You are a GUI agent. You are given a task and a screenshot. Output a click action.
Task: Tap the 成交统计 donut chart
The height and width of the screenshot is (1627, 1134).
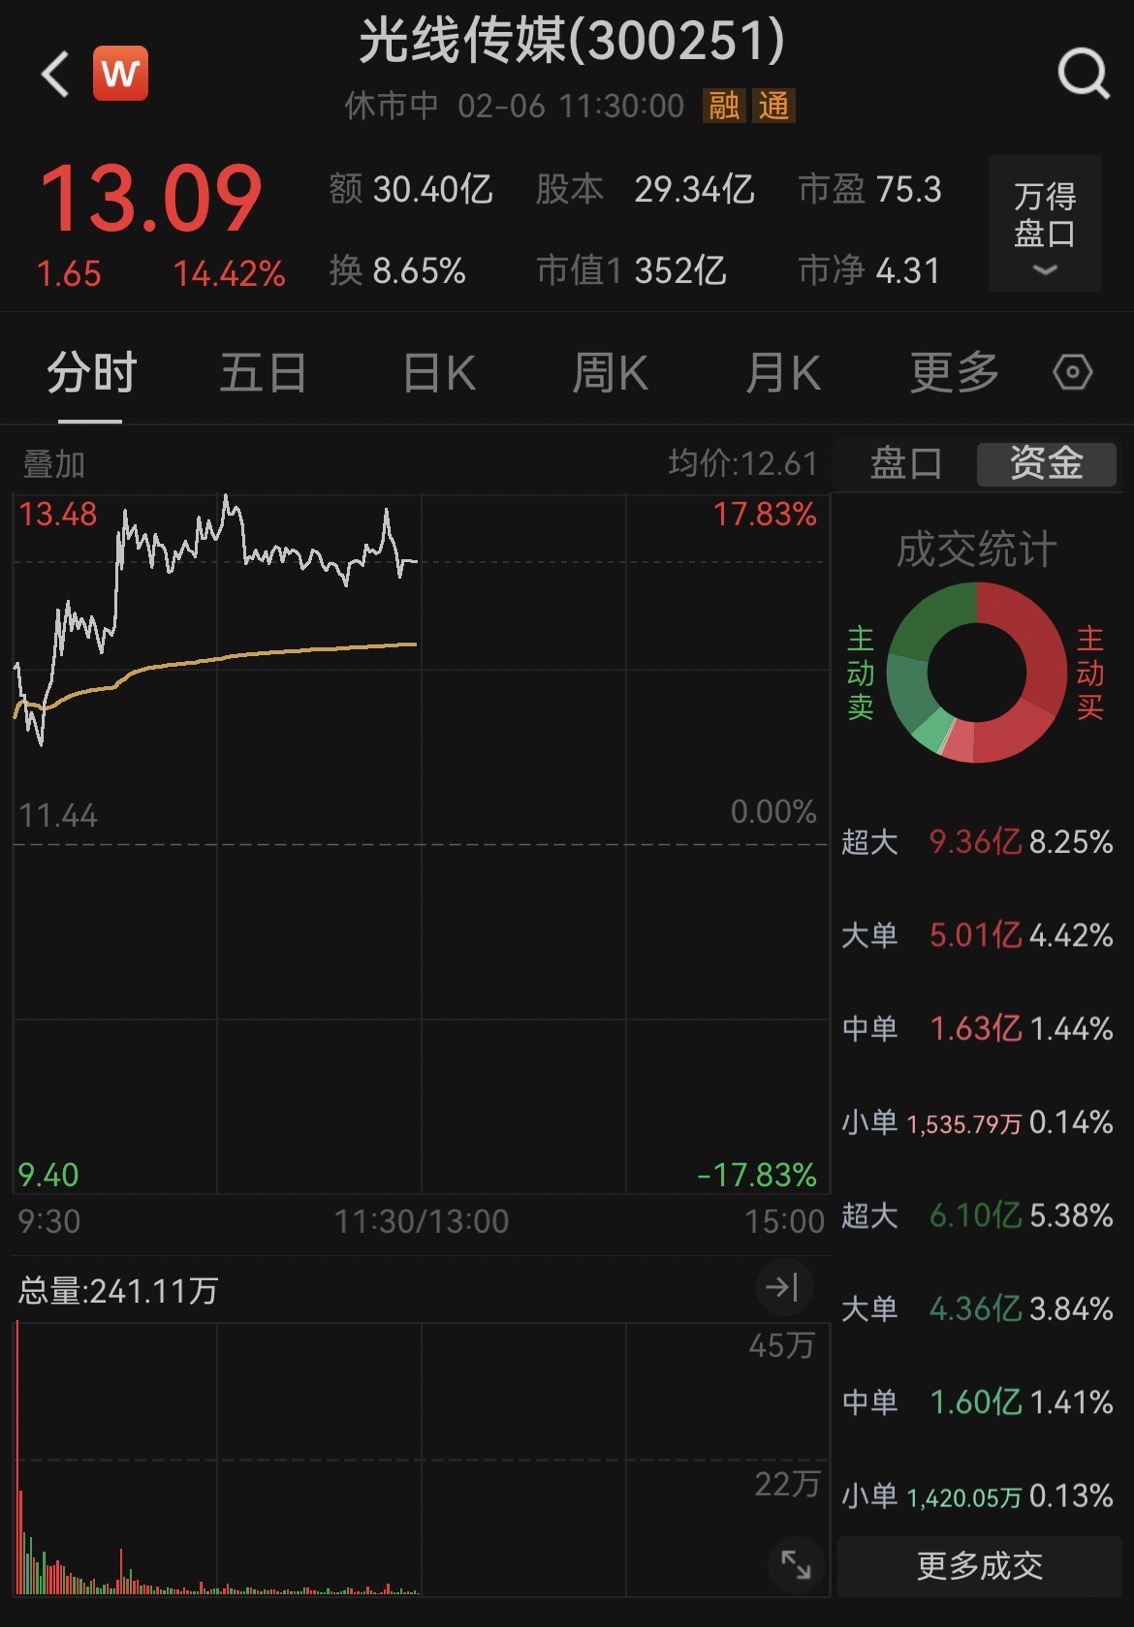tap(976, 672)
